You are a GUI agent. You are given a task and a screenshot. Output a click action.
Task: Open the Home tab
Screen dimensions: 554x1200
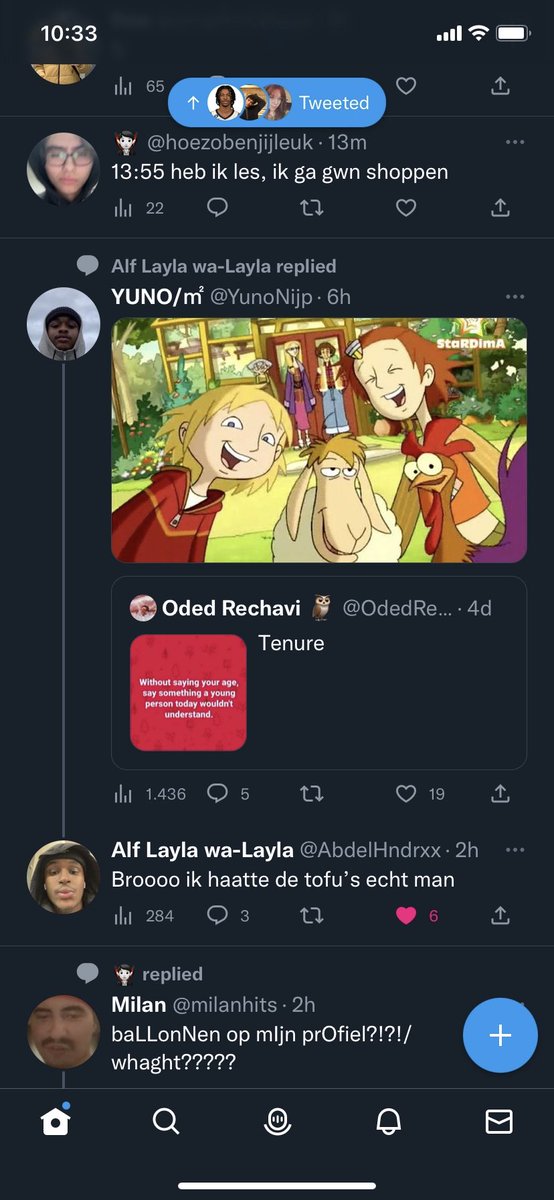[56, 1122]
